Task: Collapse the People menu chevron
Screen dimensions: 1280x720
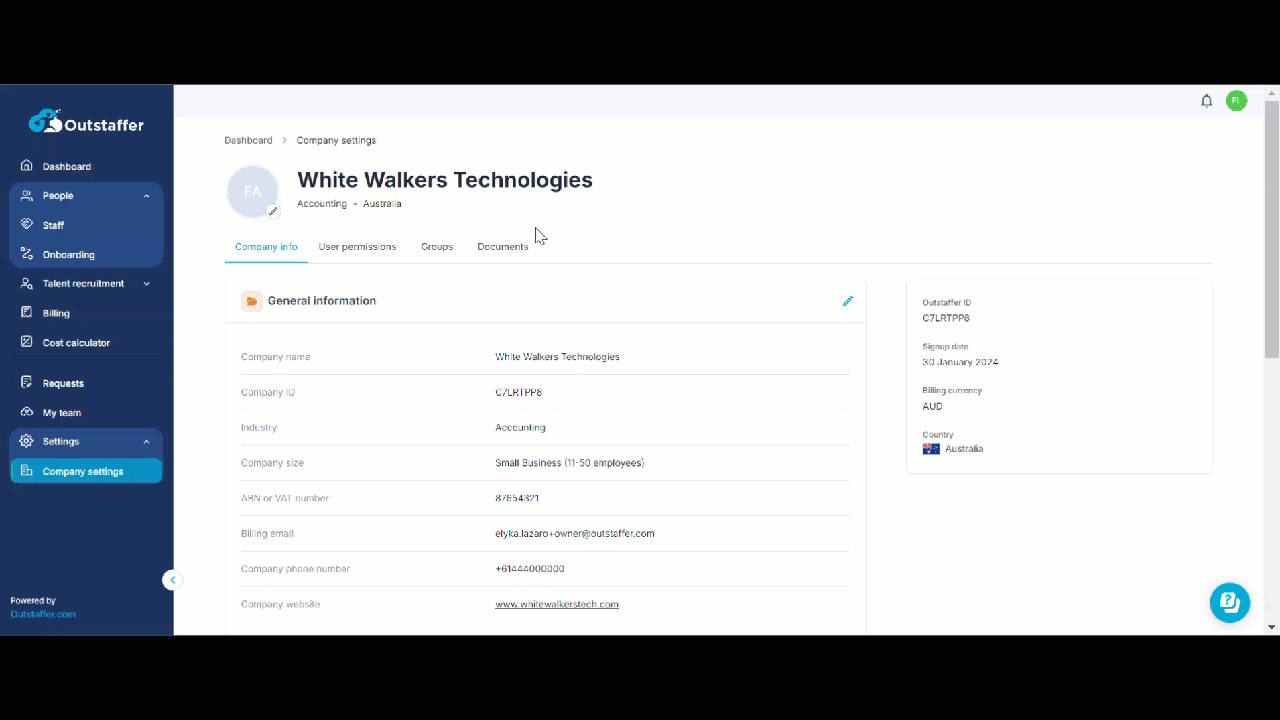Action: [147, 196]
